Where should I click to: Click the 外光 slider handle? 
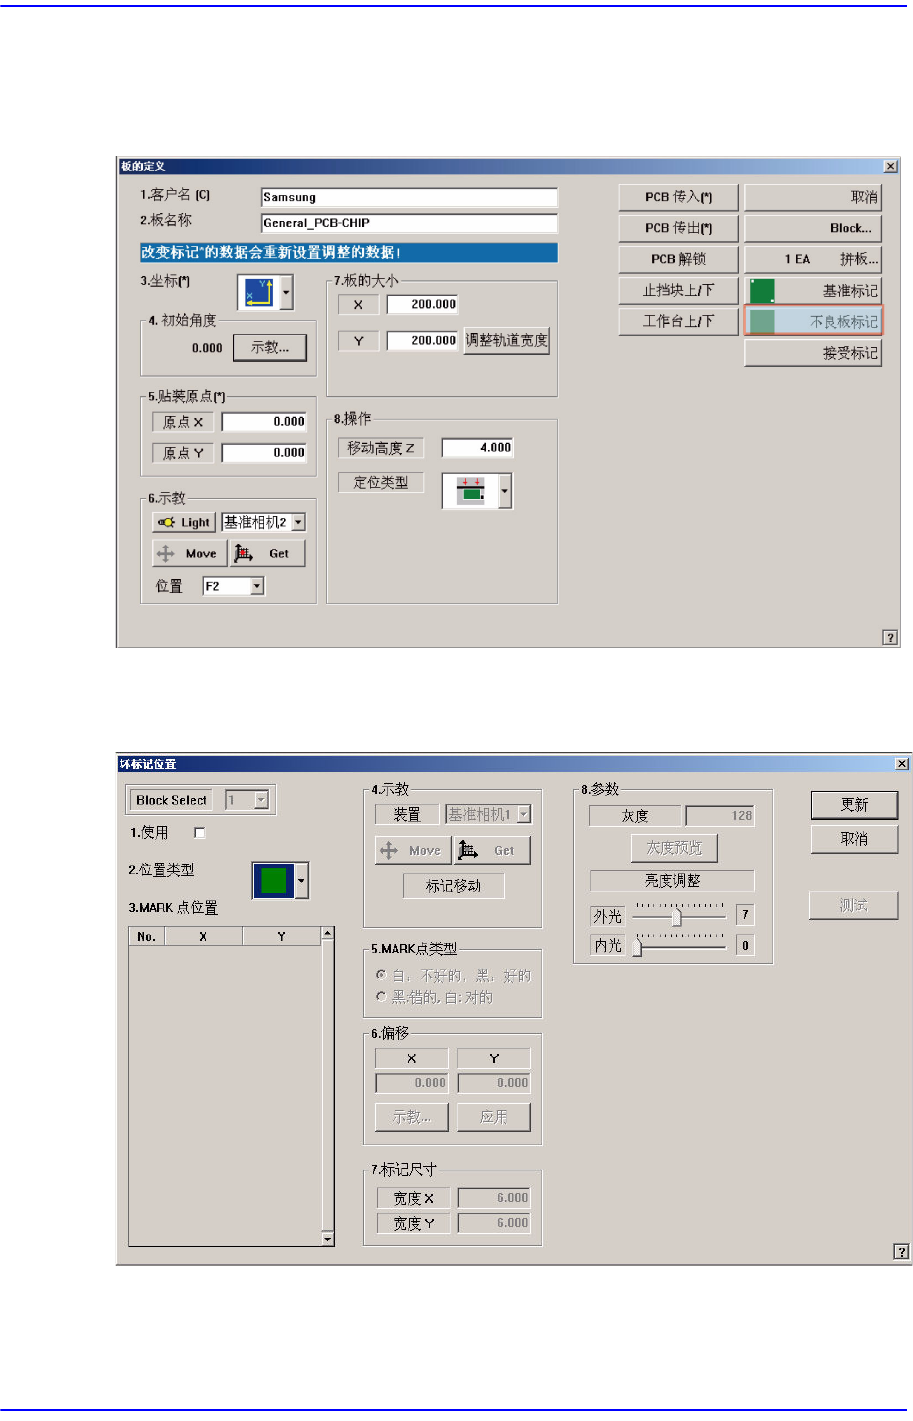(x=677, y=916)
